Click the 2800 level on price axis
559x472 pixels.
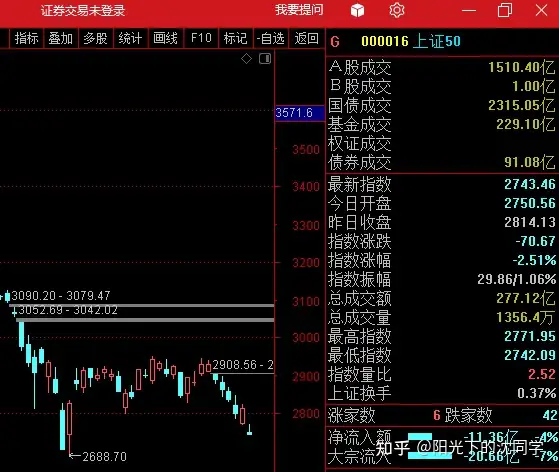pyautogui.click(x=306, y=414)
